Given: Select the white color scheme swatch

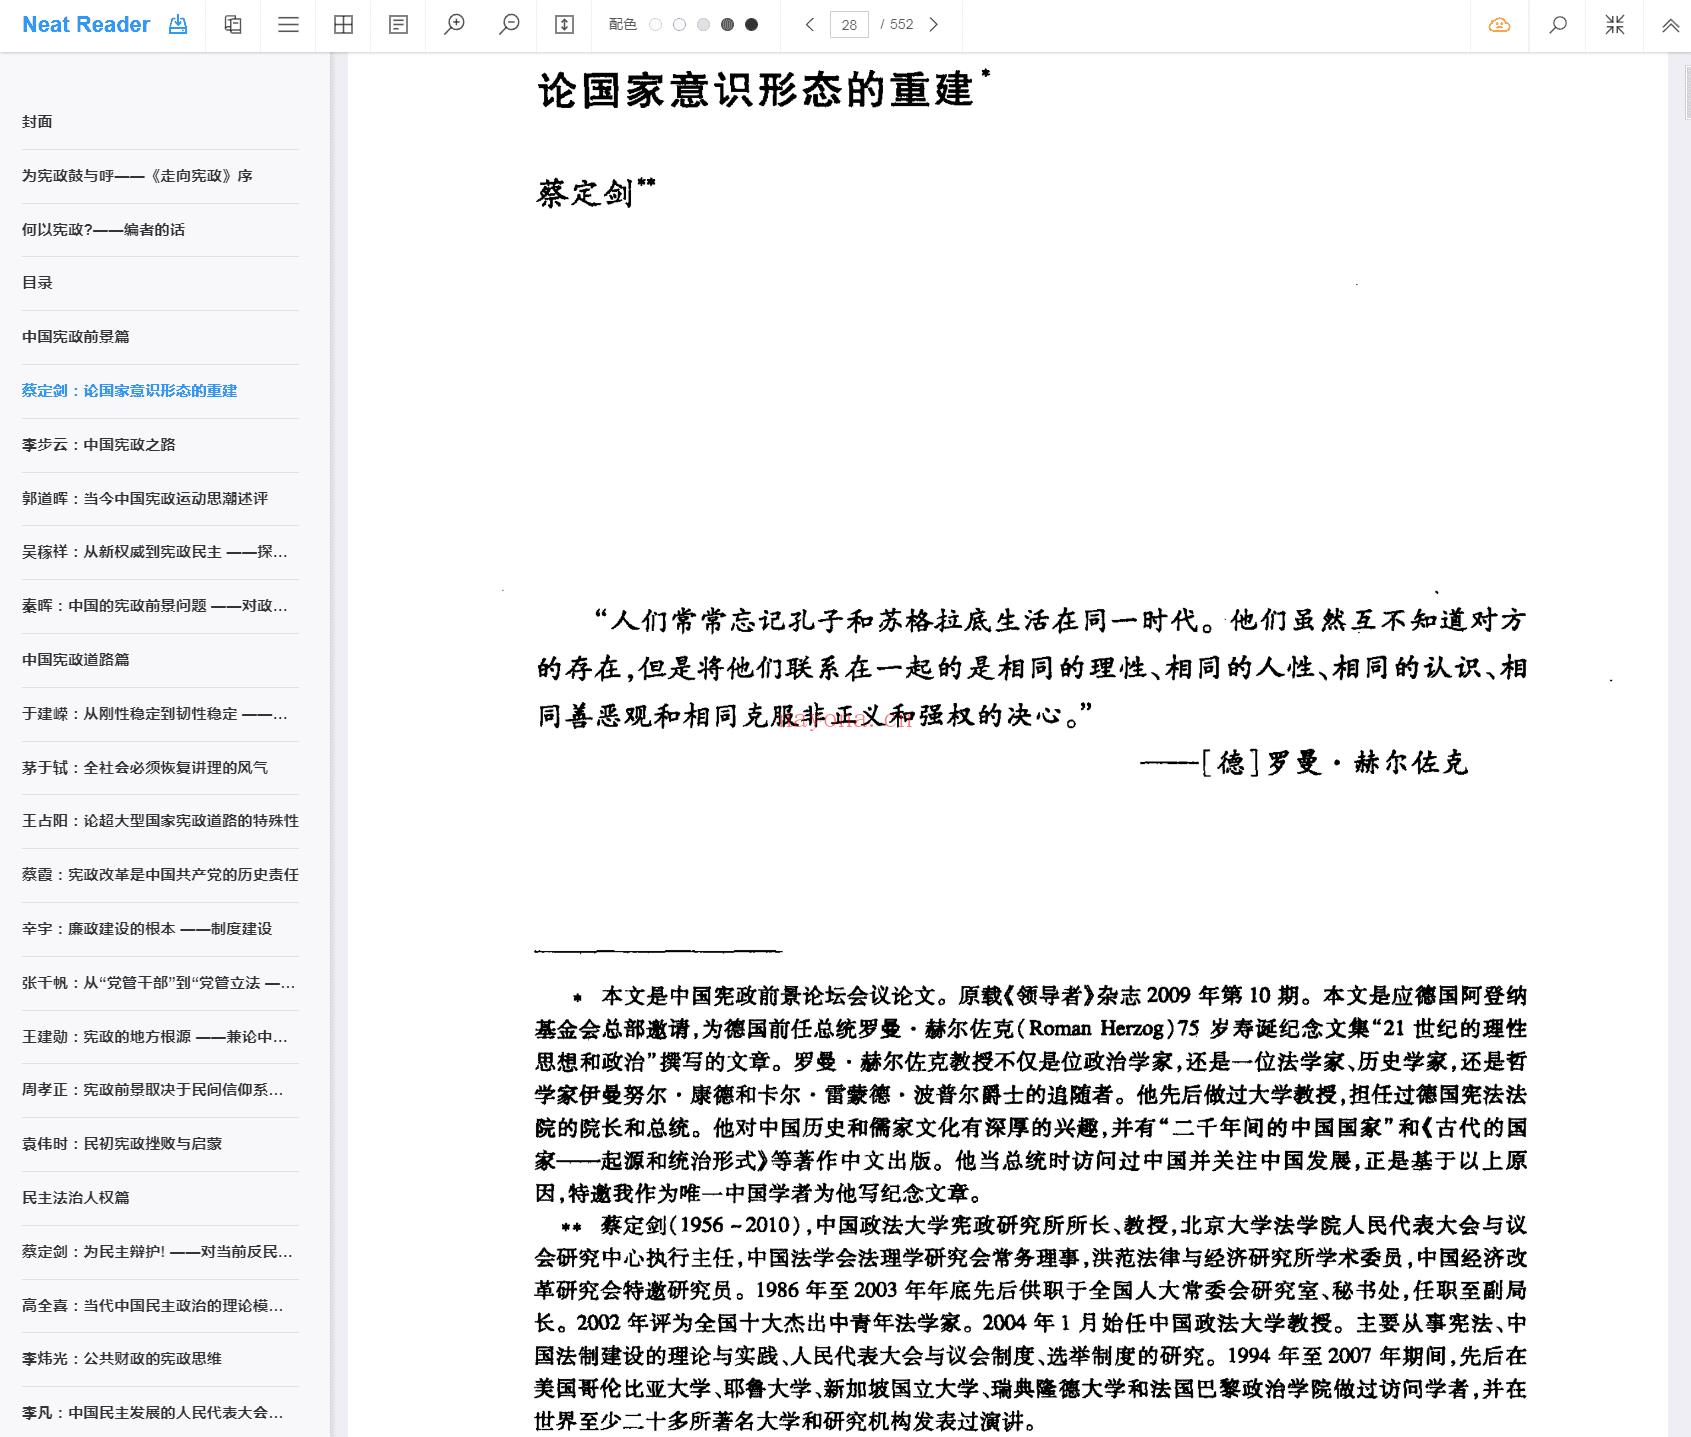Looking at the screenshot, I should tap(655, 25).
